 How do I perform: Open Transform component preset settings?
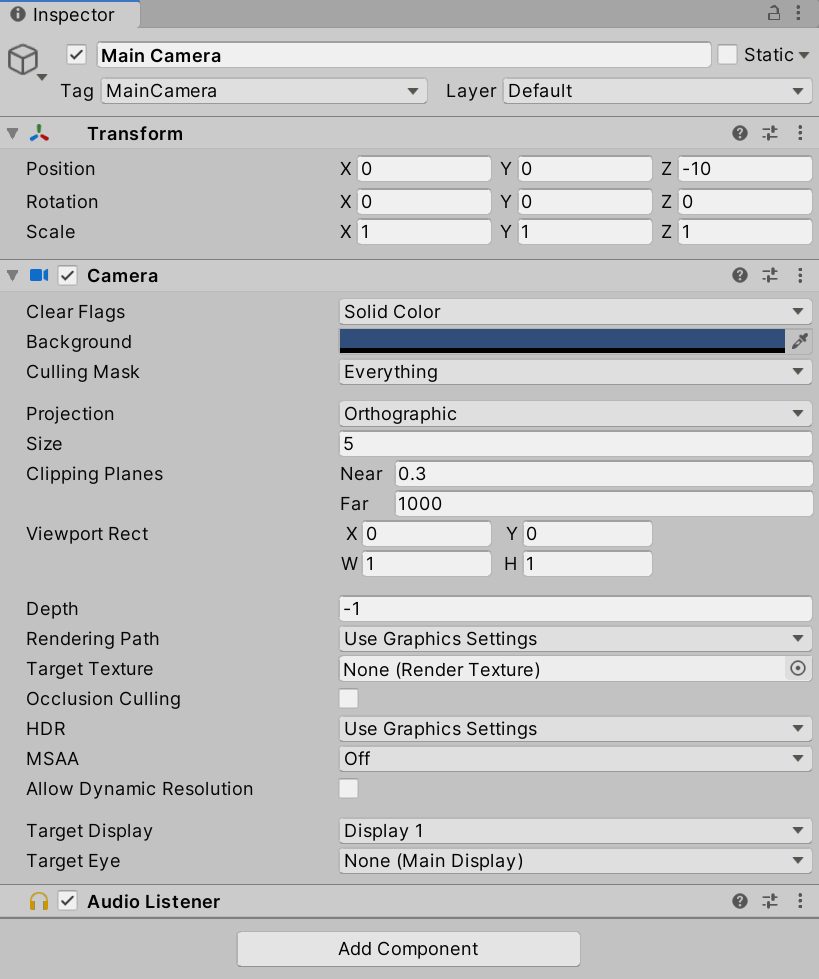tap(770, 133)
